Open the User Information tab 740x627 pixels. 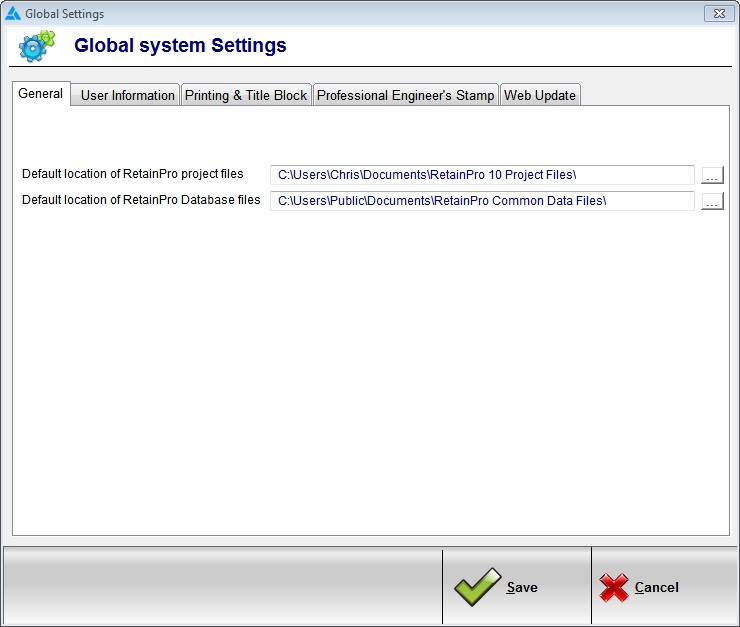127,95
